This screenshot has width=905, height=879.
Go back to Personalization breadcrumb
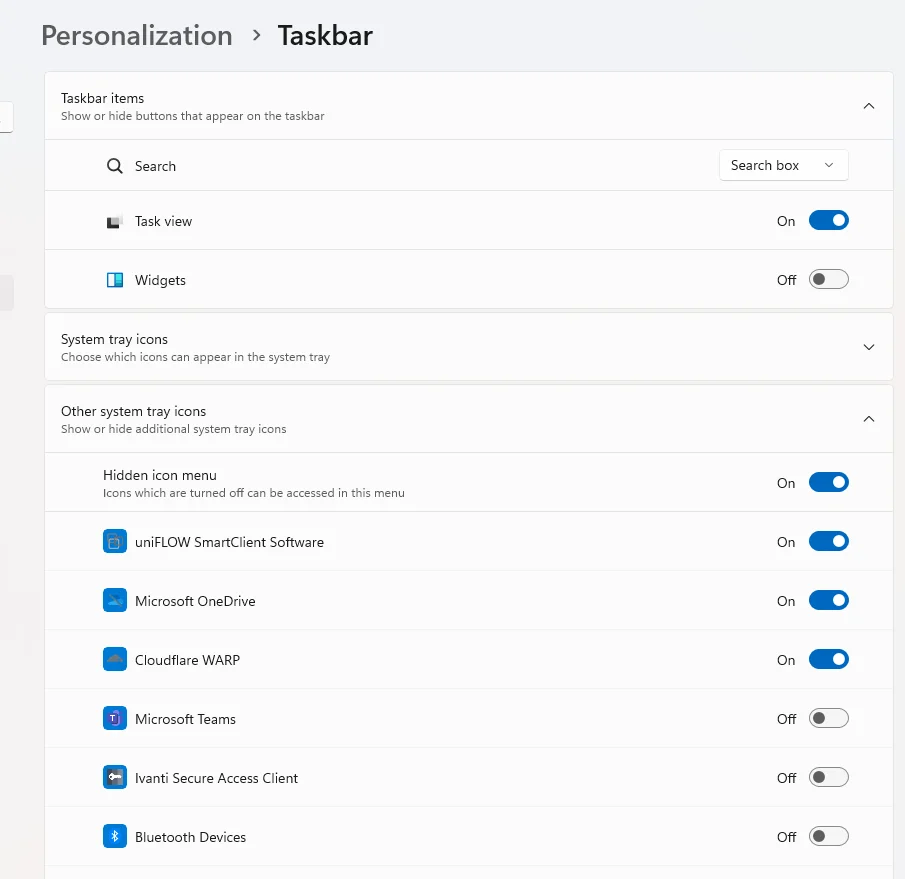pos(137,36)
